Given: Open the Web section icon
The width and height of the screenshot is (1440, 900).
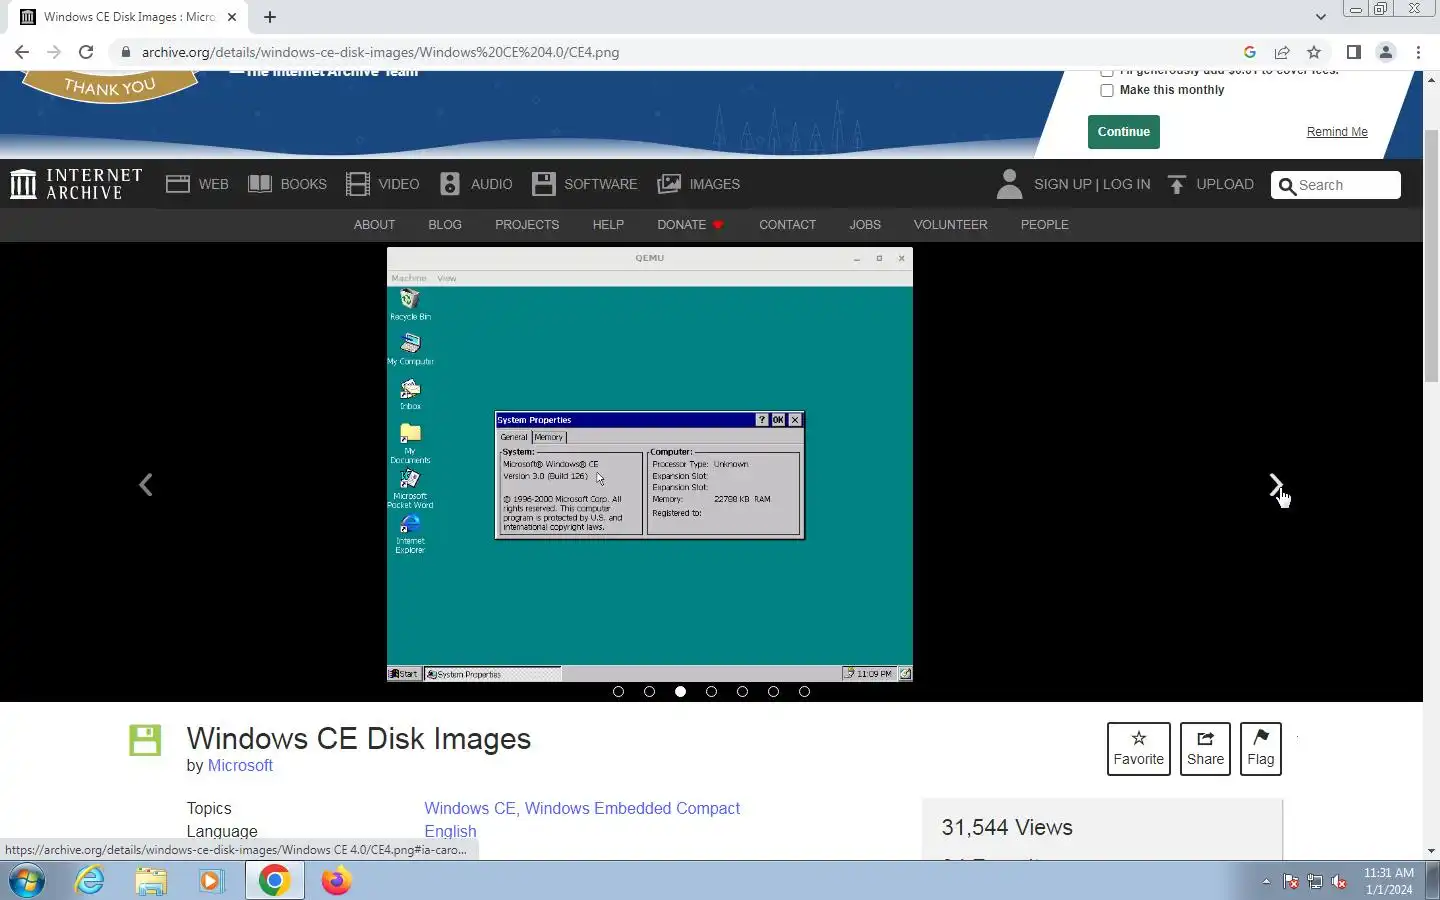Looking at the screenshot, I should point(178,184).
